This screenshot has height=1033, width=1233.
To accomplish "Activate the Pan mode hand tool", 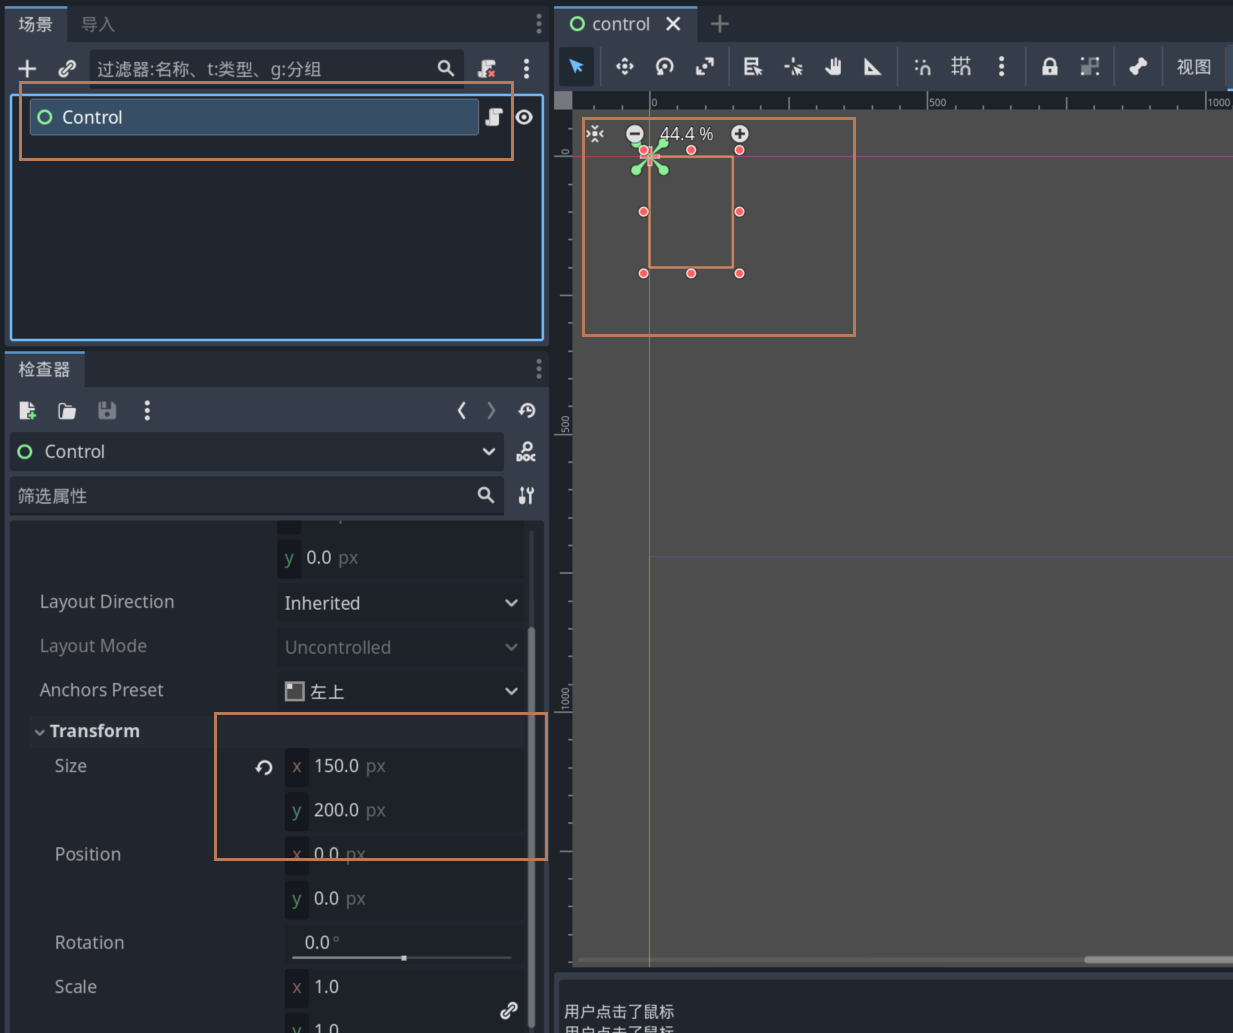I will (x=833, y=67).
